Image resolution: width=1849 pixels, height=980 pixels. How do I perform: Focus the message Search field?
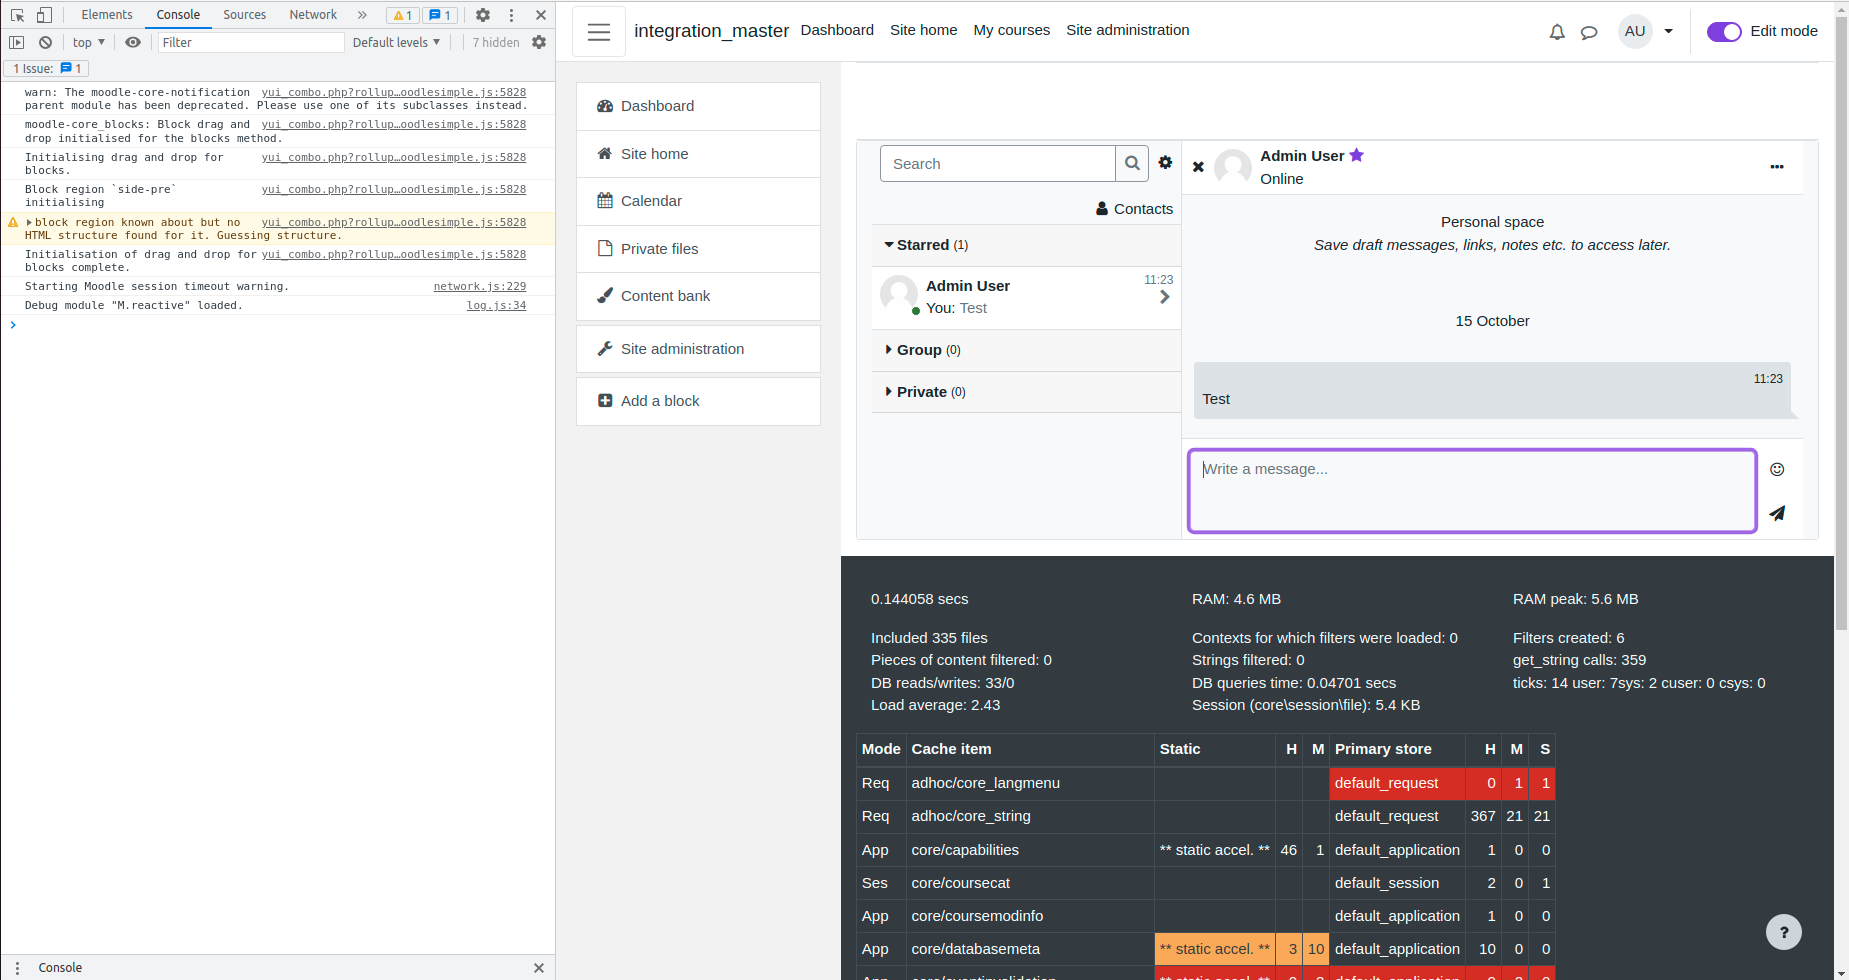[x=998, y=164]
